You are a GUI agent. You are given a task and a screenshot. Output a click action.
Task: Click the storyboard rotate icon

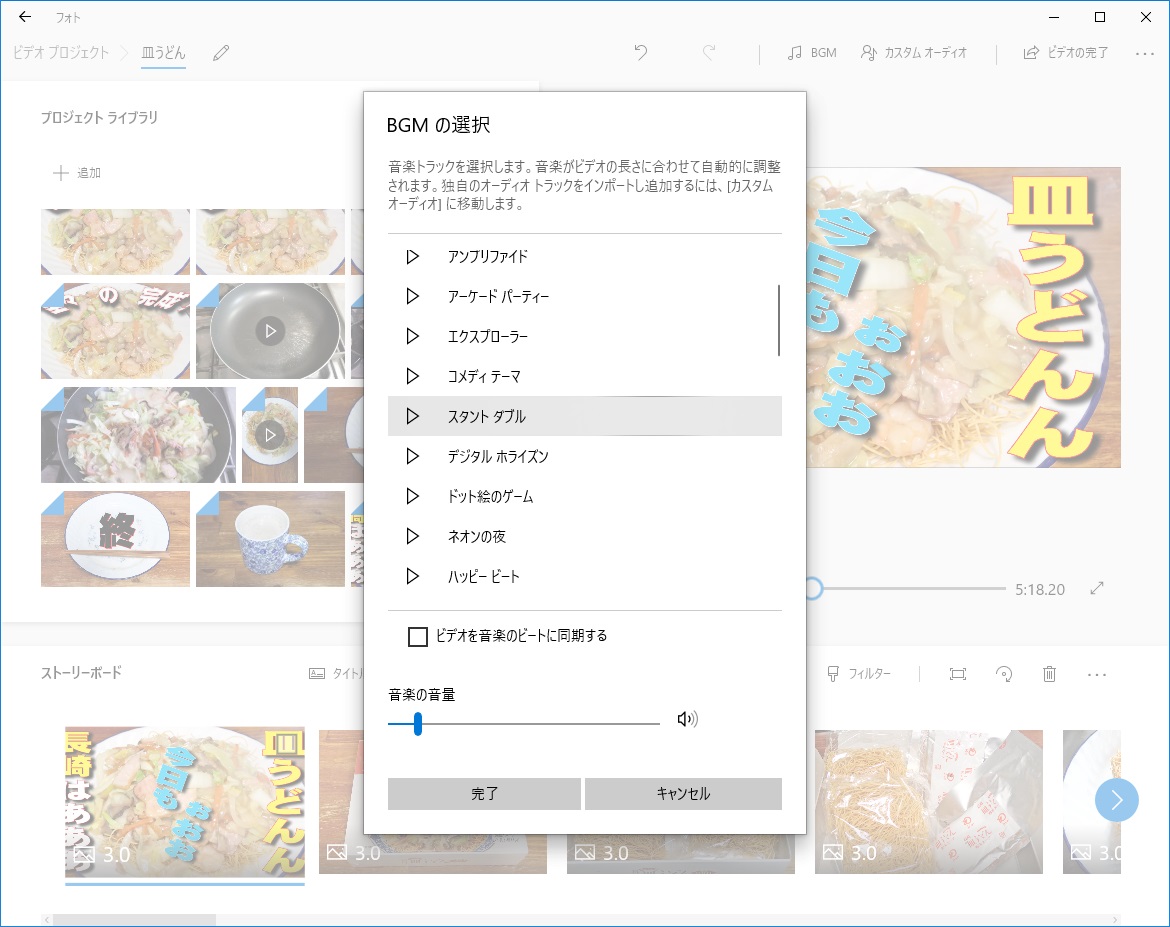(x=1004, y=675)
